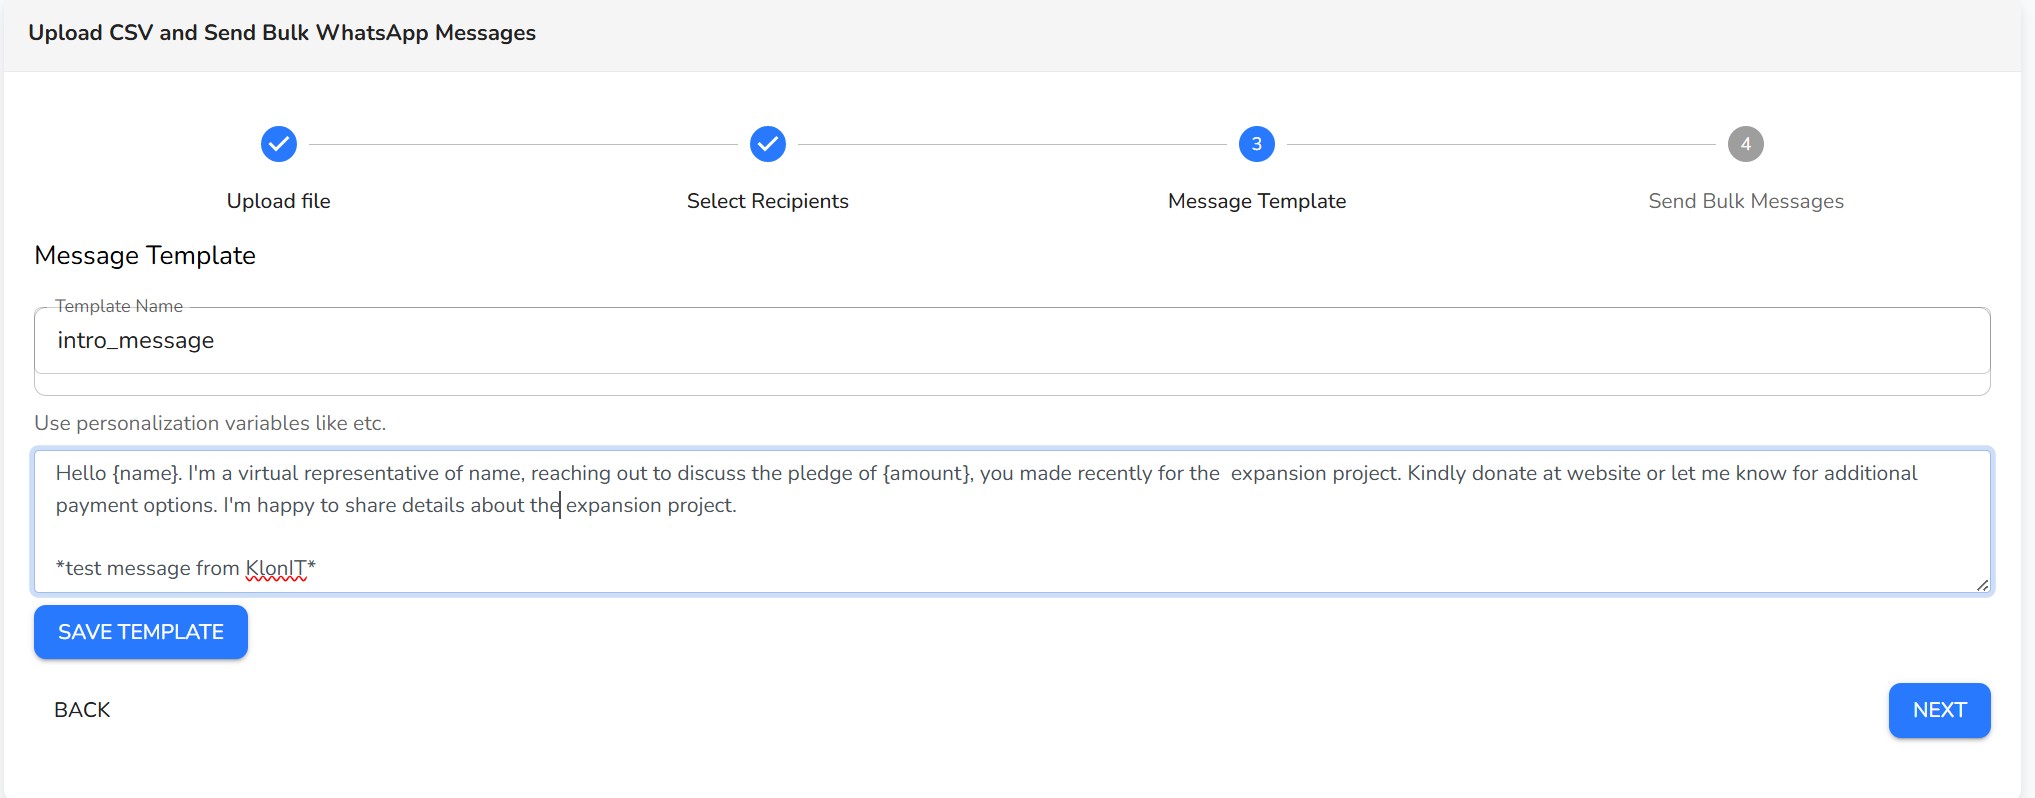The height and width of the screenshot is (798, 2035).
Task: Click the grey step 4 circle icon
Action: [x=1745, y=144]
